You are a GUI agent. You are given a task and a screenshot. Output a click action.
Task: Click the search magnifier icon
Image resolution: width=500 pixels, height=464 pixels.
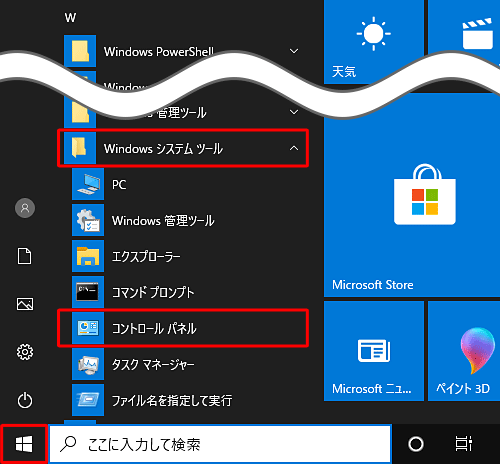tap(68, 444)
